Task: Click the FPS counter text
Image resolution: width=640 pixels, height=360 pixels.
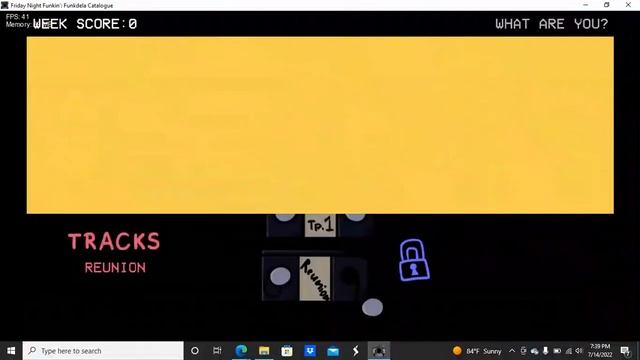Action: (x=18, y=17)
